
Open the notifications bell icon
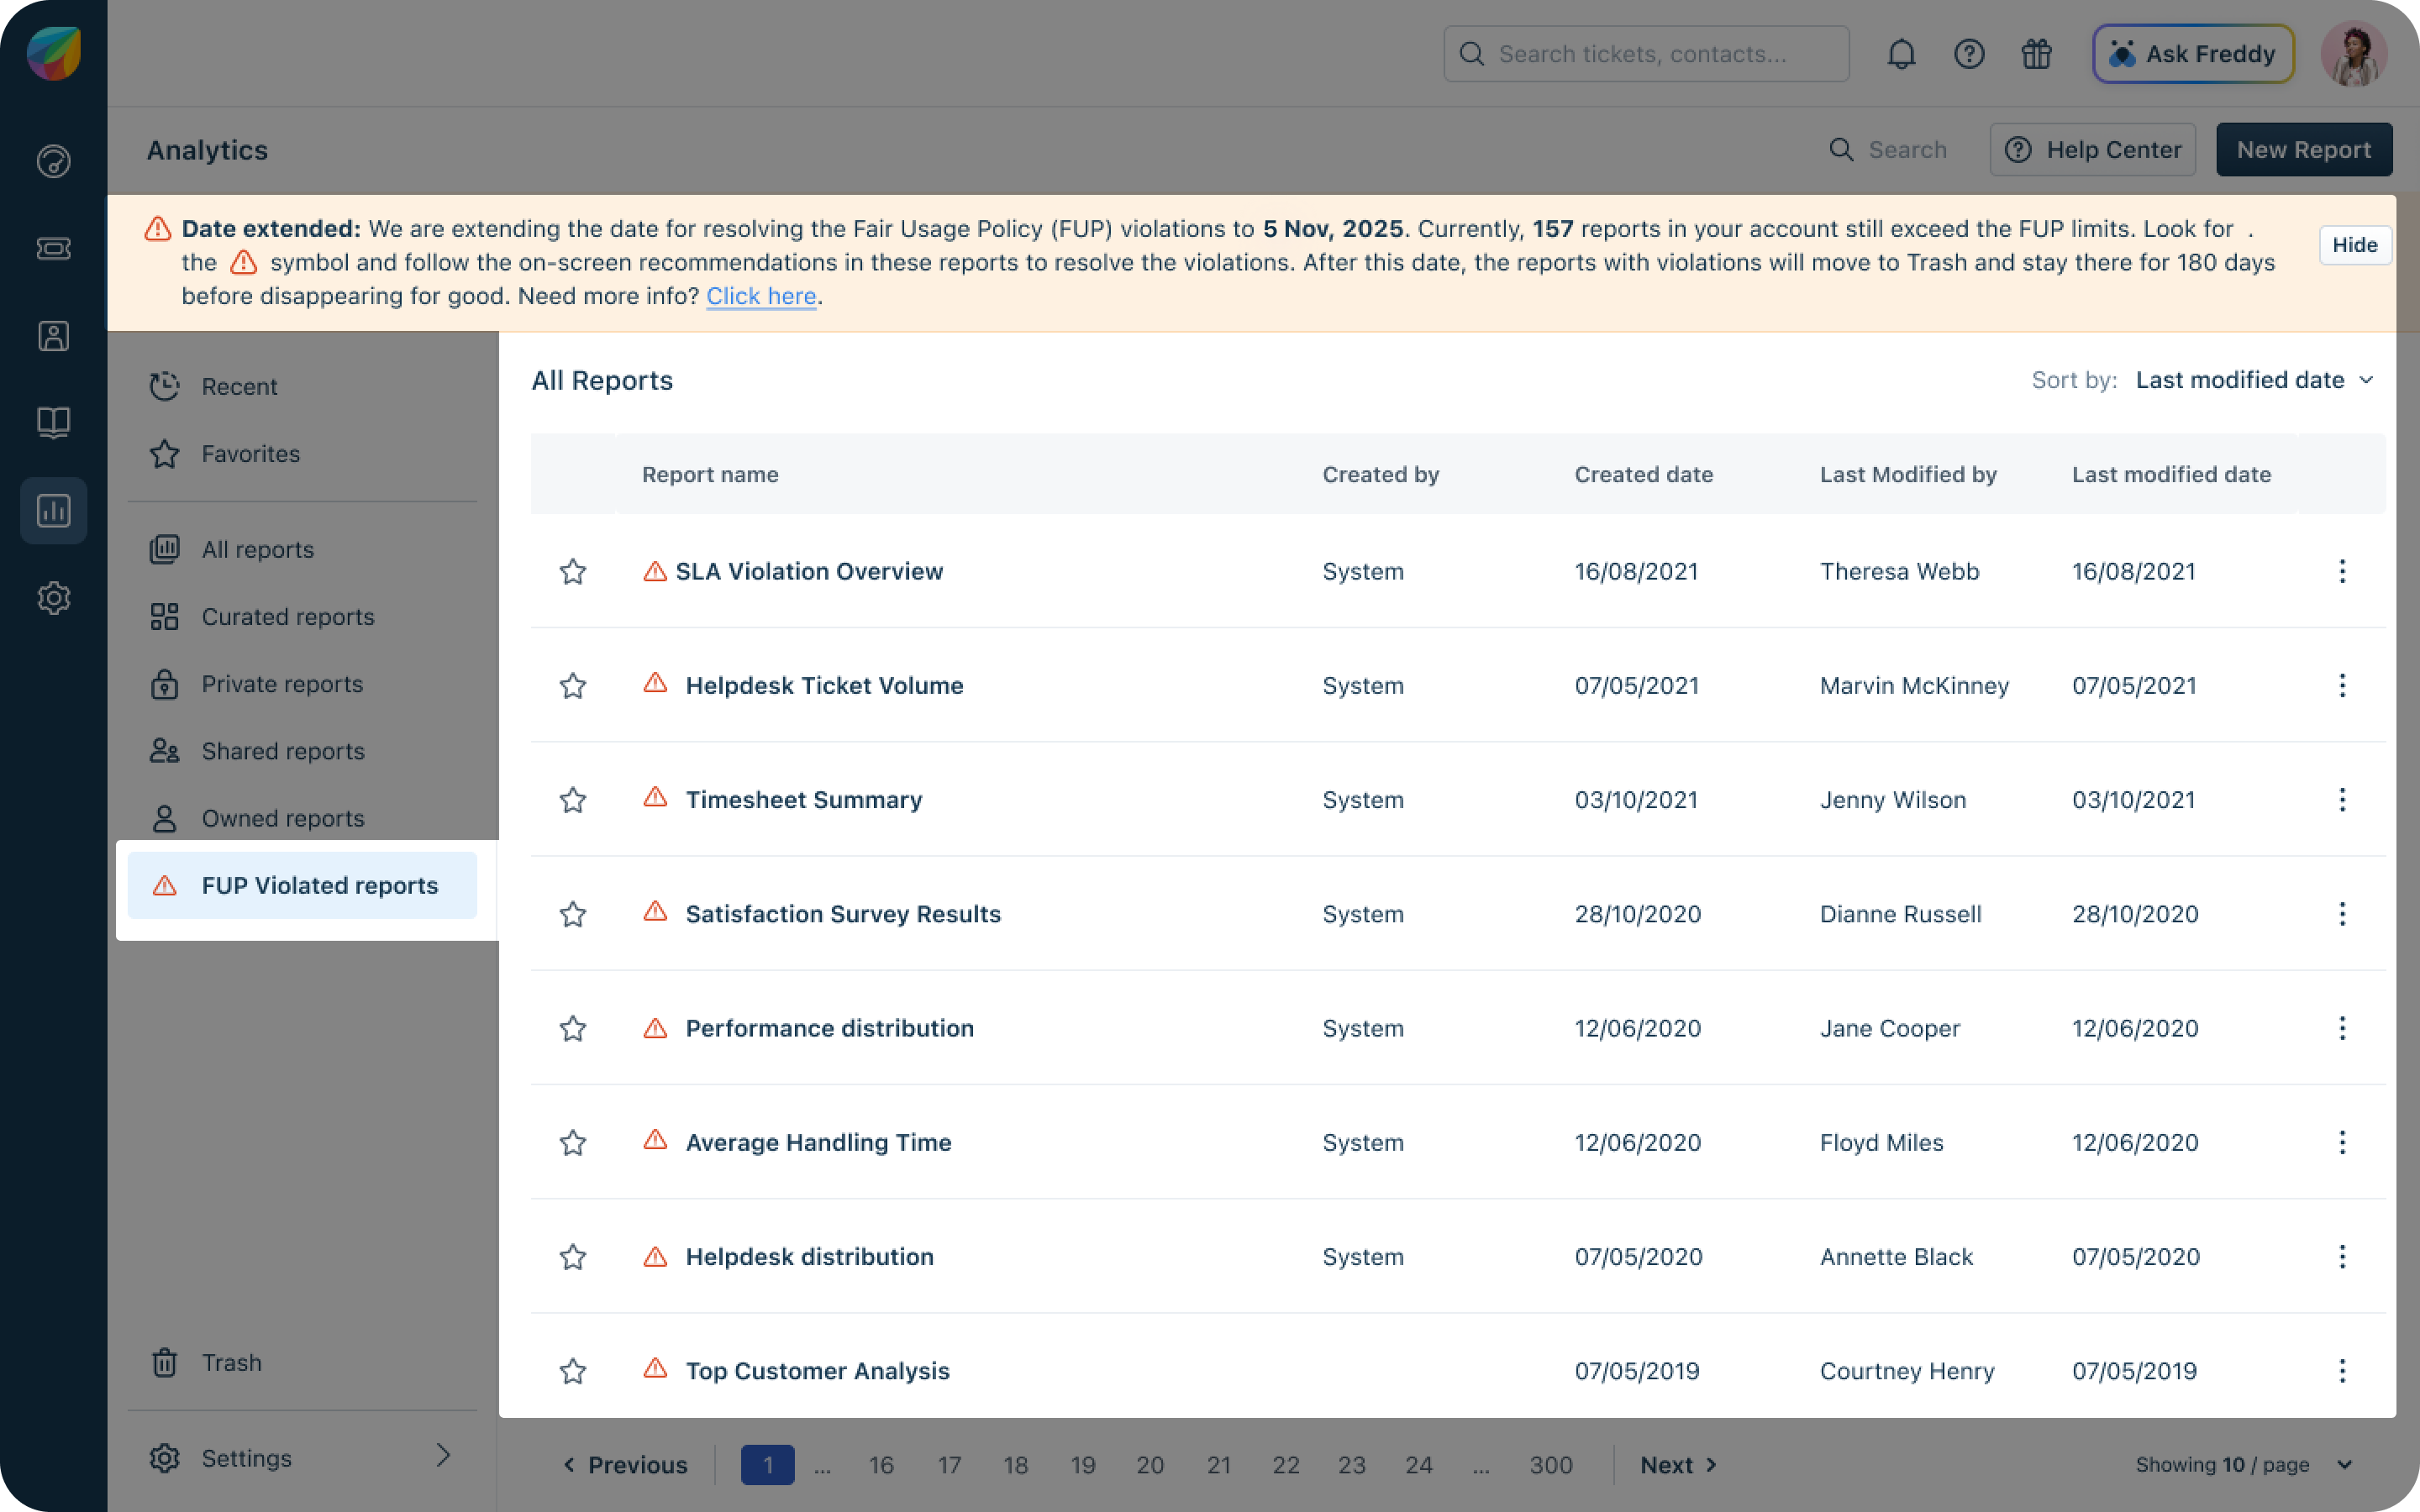[x=1901, y=54]
